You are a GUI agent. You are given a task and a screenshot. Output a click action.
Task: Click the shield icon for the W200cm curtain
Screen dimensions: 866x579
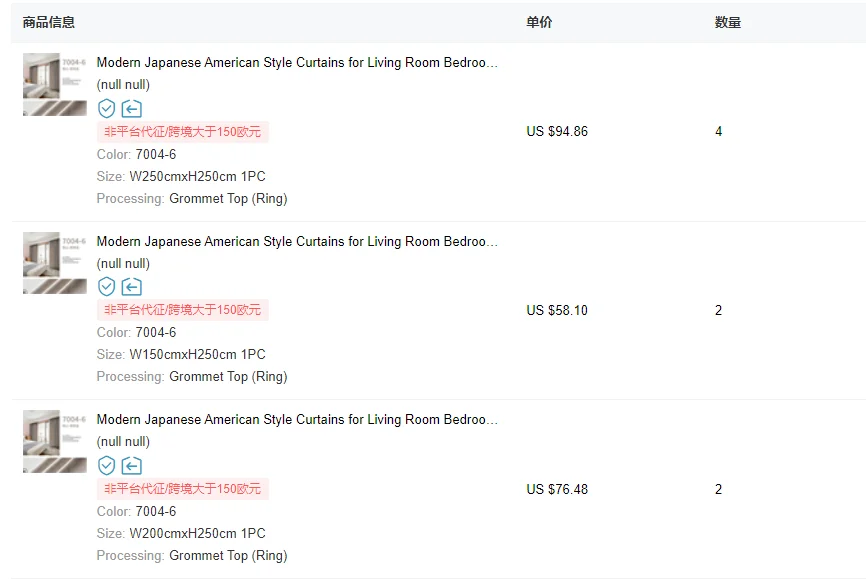pos(106,465)
